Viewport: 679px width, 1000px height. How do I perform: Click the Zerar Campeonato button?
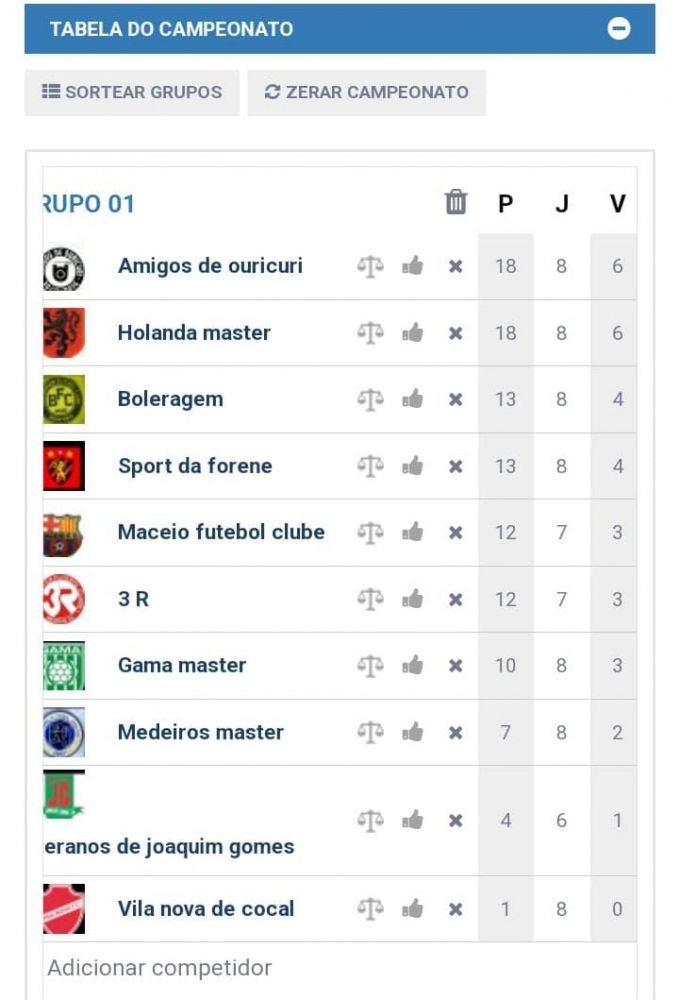367,92
